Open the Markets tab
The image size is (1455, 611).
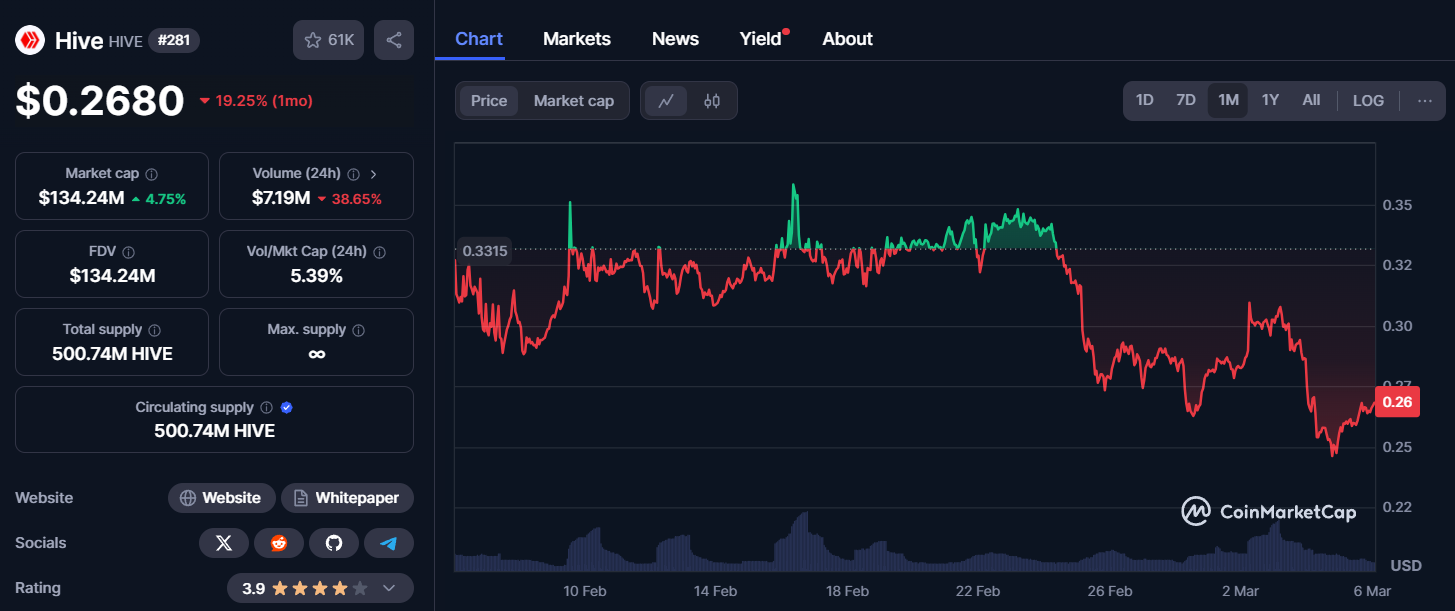[x=577, y=39]
